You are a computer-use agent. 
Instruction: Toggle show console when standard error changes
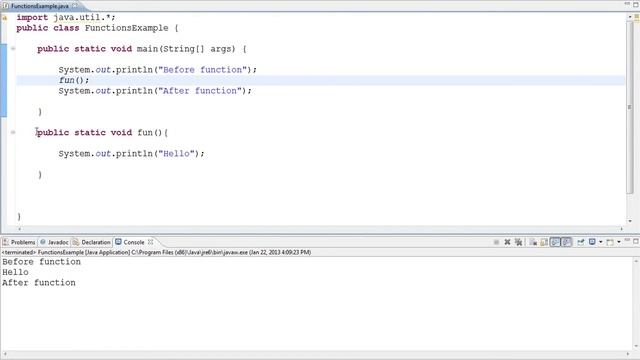coord(567,242)
